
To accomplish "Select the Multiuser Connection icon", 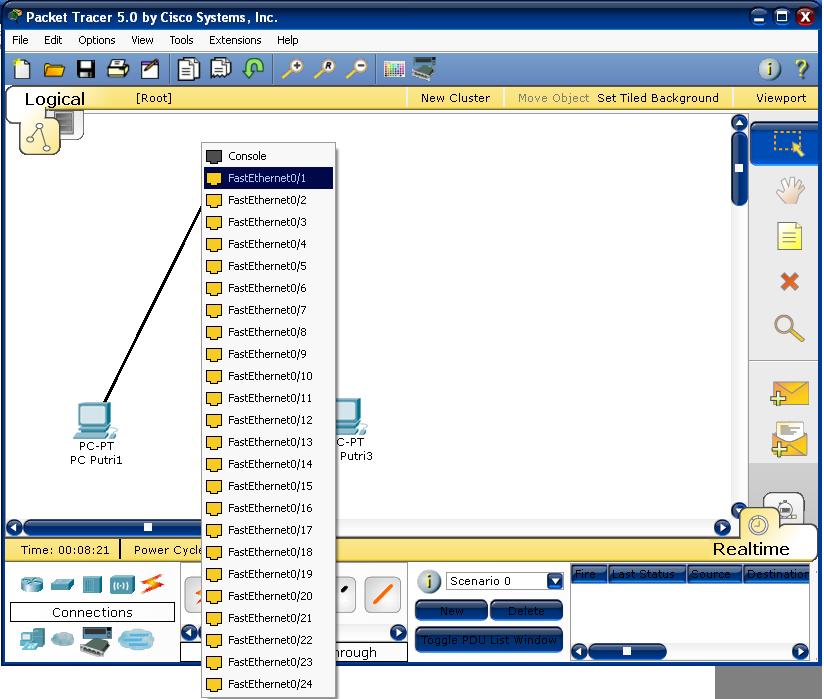I will click(136, 640).
